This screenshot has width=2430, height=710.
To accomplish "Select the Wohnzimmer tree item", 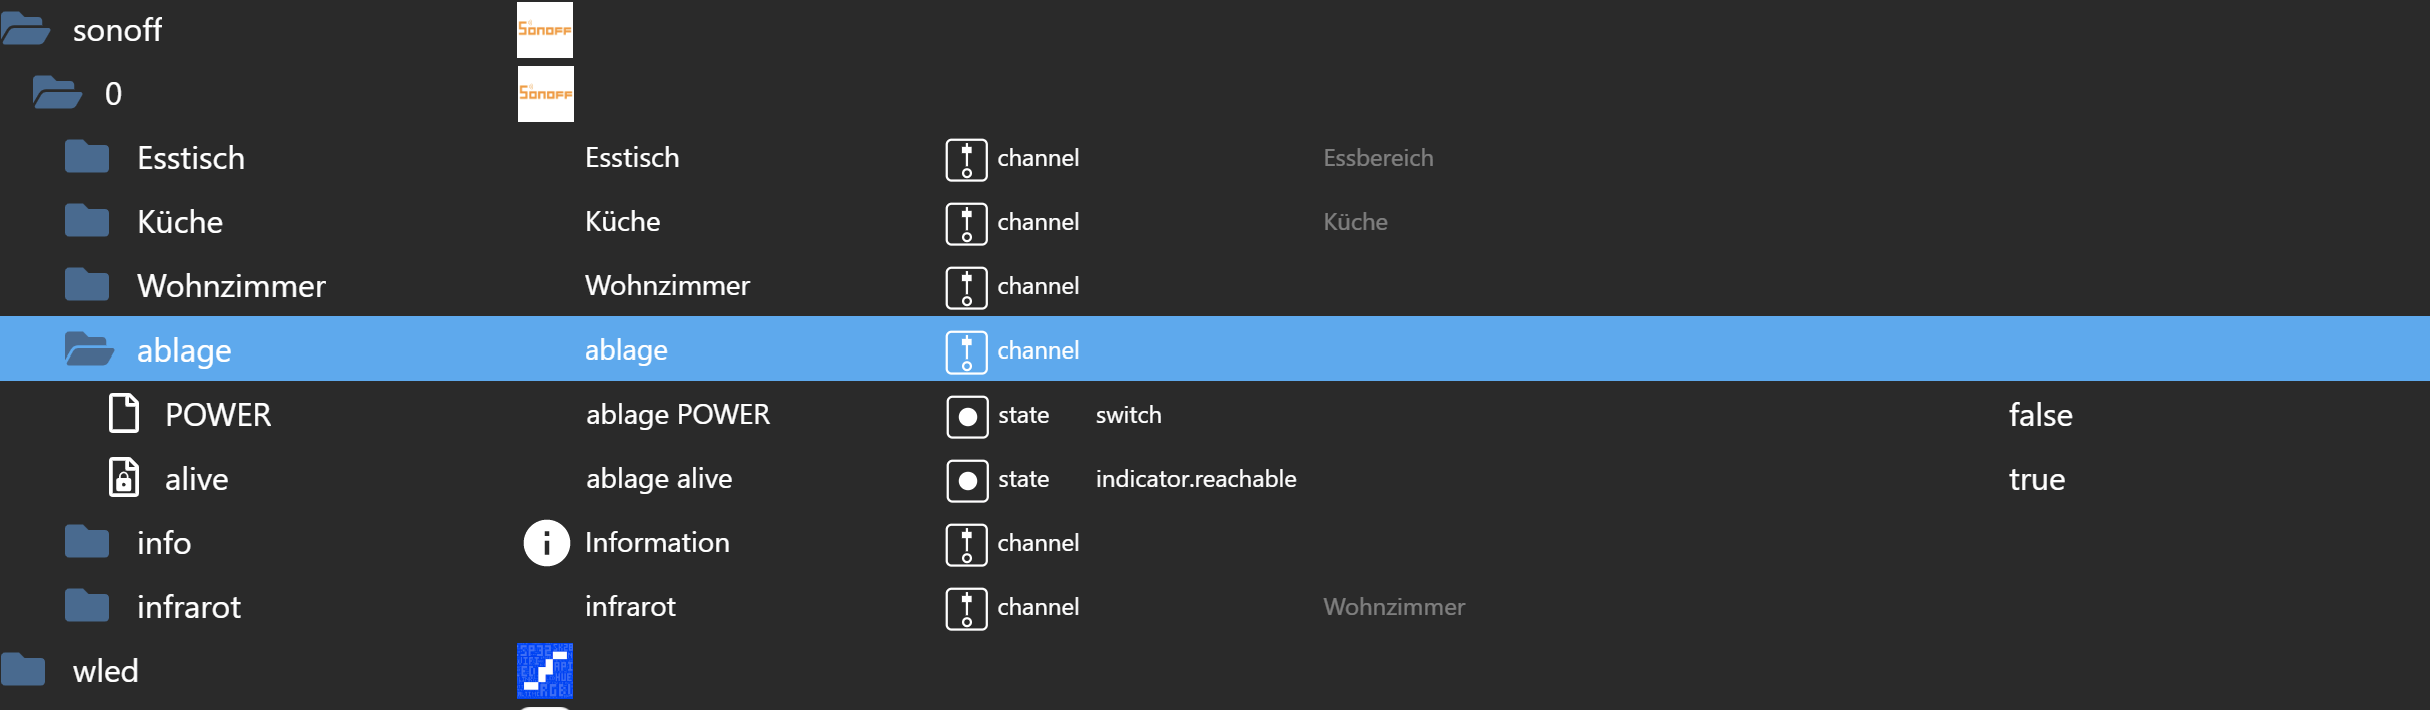I will 231,286.
